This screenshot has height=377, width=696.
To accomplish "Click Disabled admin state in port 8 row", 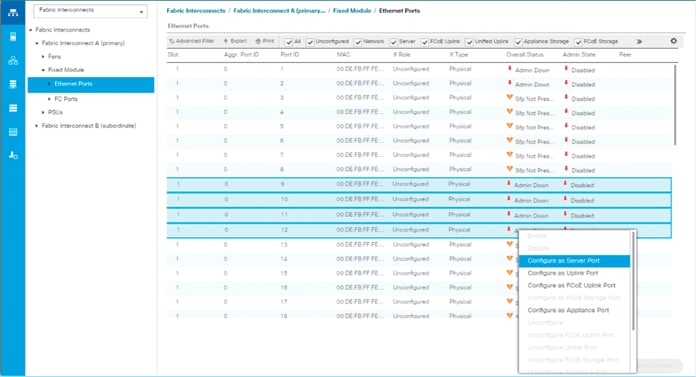I will [x=583, y=171].
